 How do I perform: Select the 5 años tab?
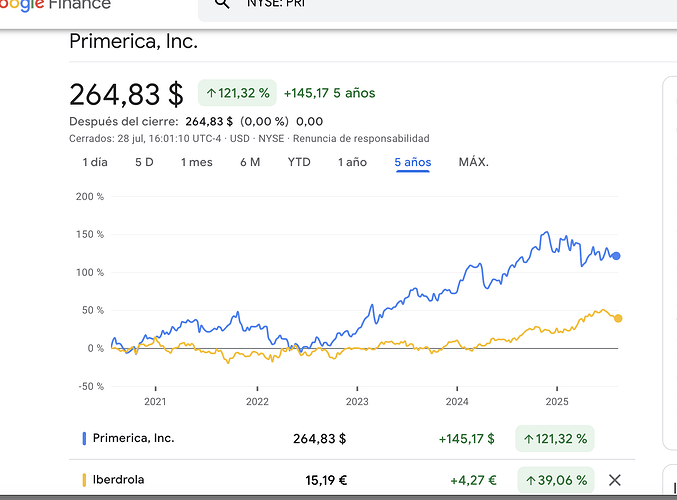[413, 162]
